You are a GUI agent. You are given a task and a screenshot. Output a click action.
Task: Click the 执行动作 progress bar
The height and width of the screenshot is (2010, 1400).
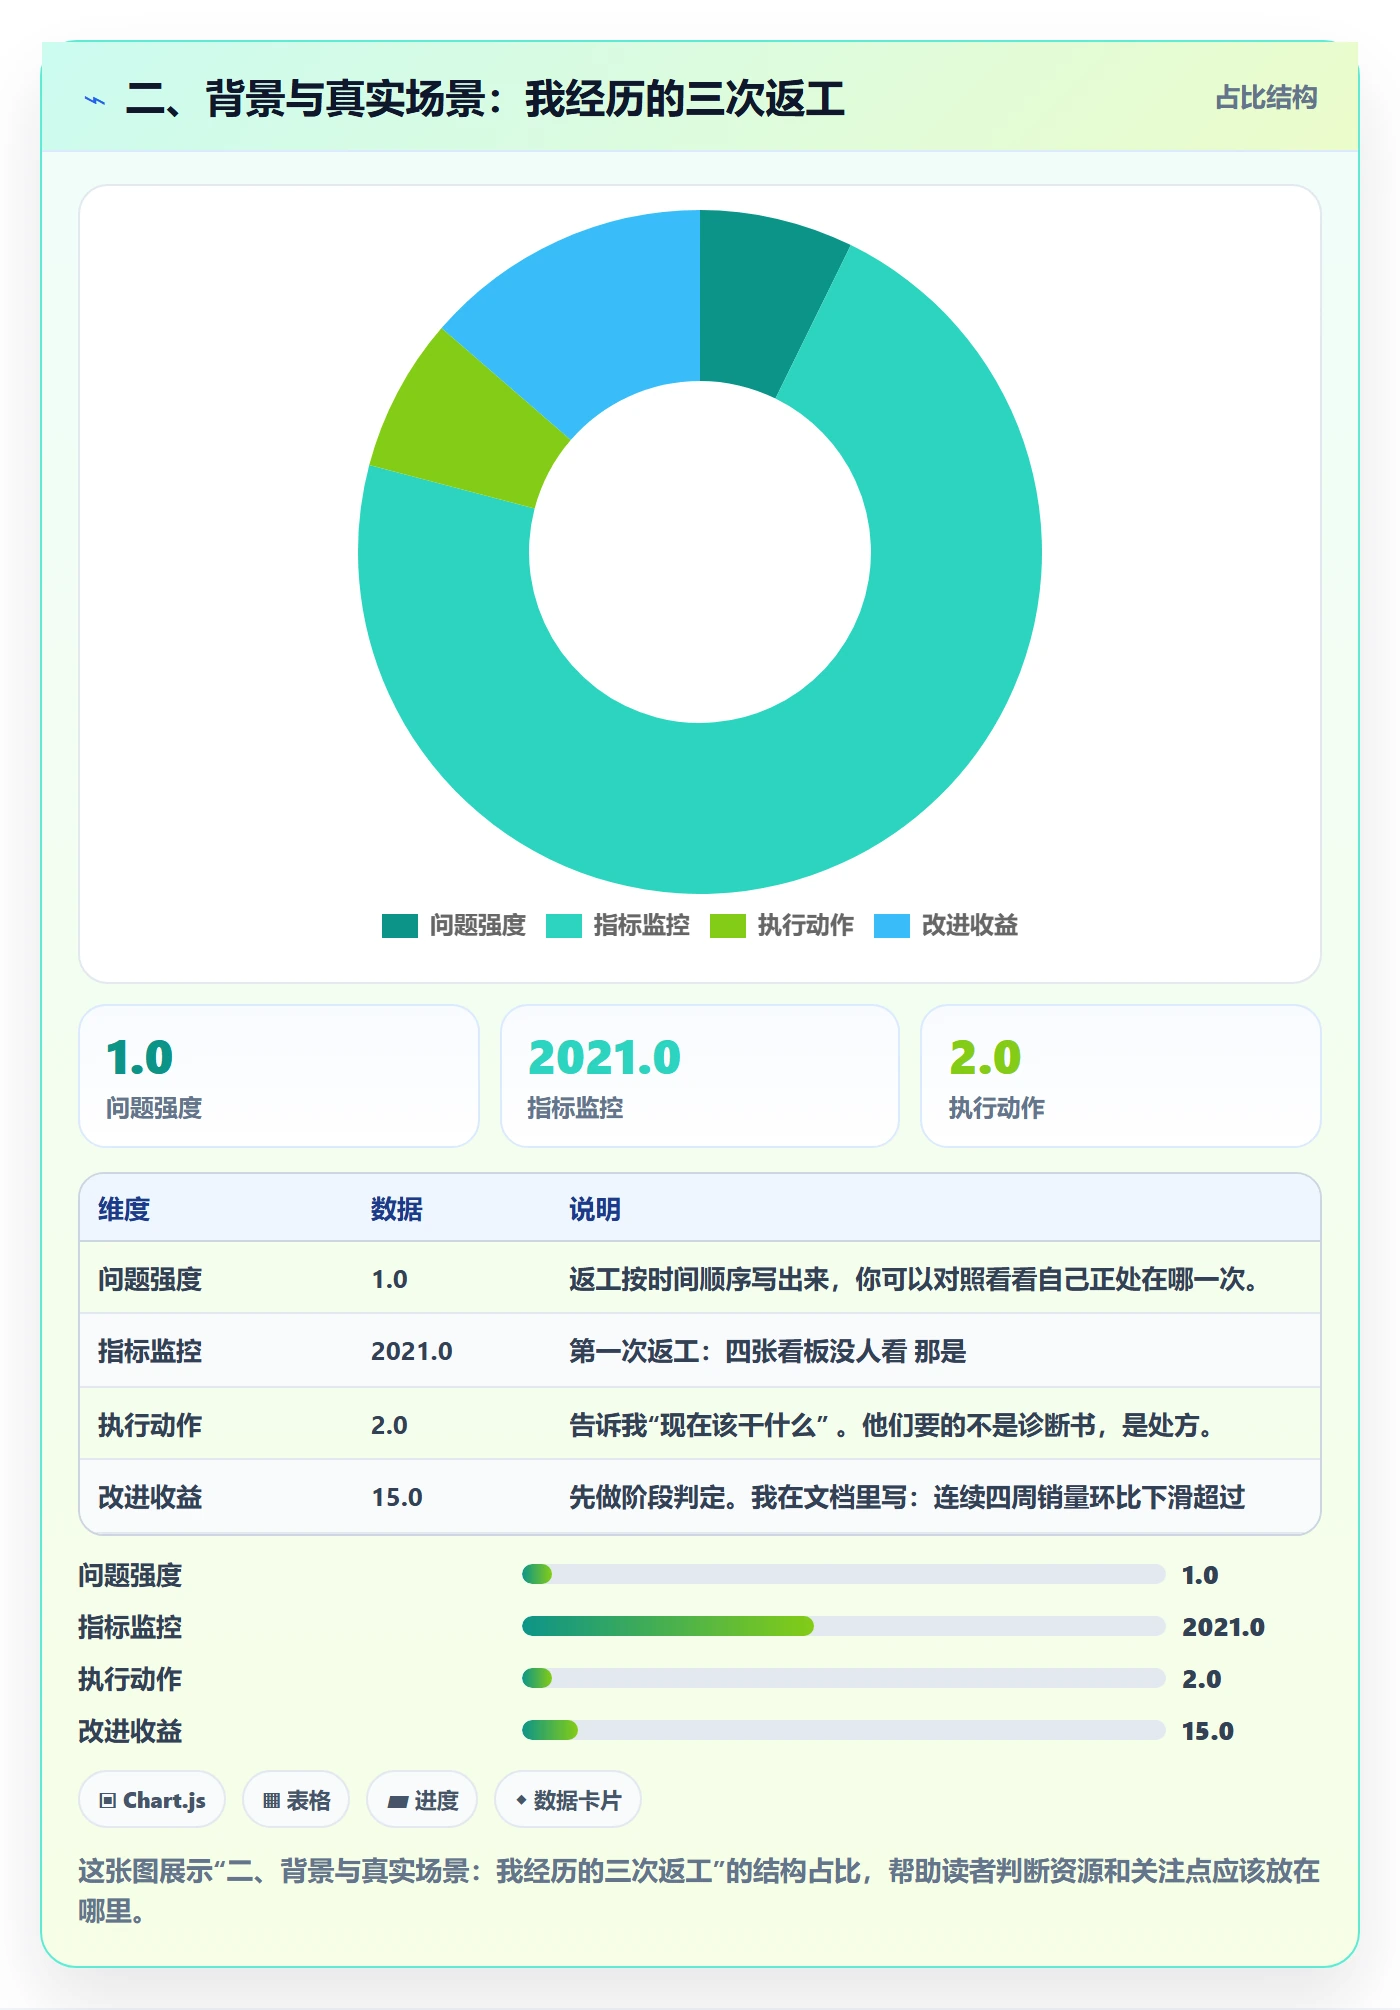(x=843, y=1678)
